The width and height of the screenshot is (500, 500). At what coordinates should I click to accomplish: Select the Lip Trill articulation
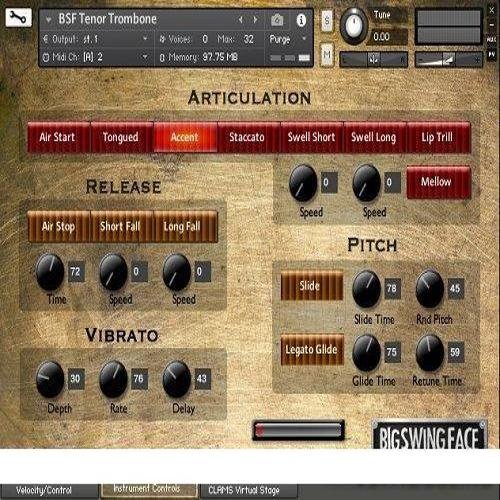pos(438,137)
